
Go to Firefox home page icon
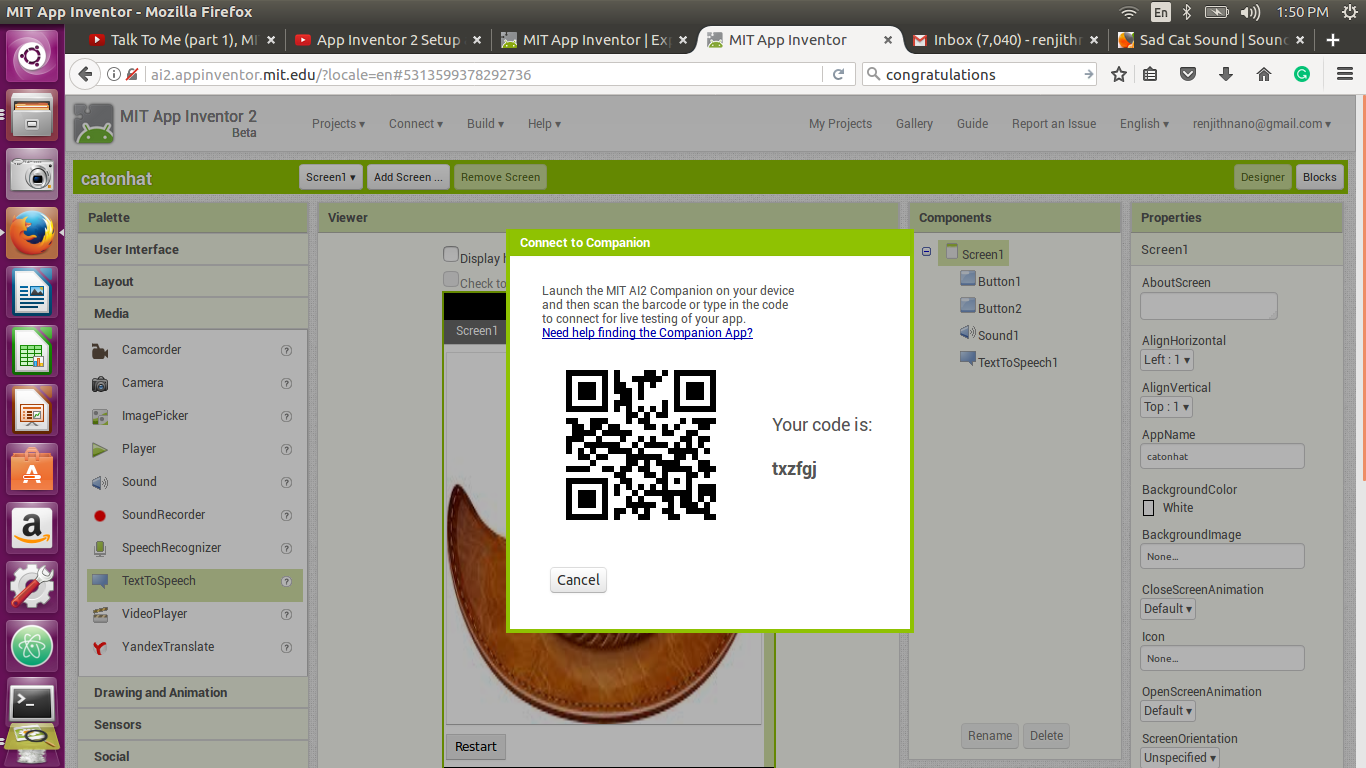pos(1264,74)
